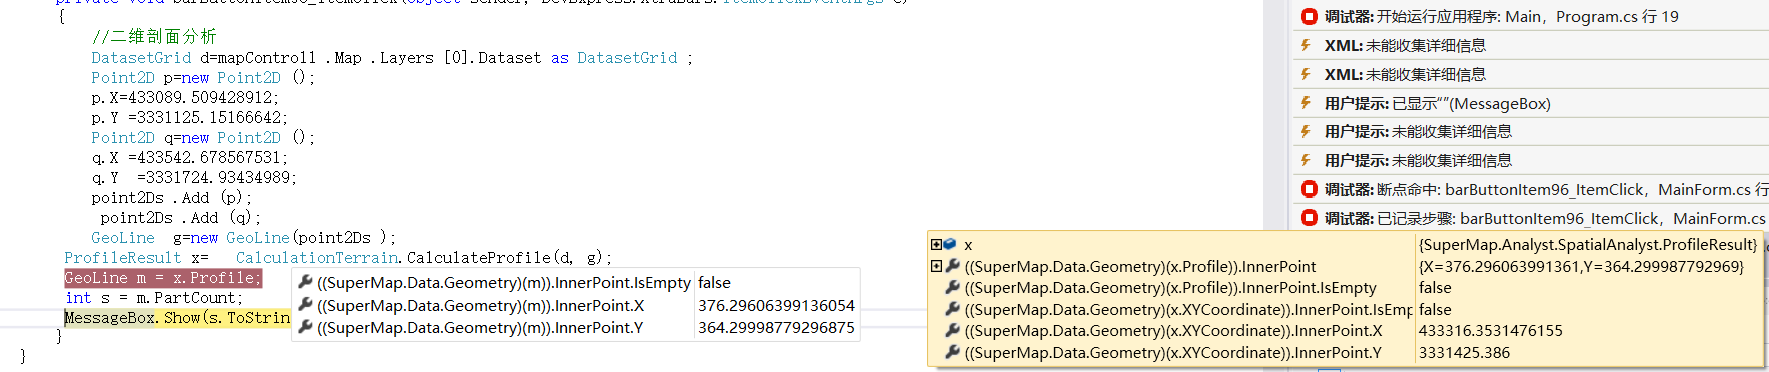The width and height of the screenshot is (1769, 372).
Task: Click the line point2Ds .Add (p);
Action: tap(172, 198)
